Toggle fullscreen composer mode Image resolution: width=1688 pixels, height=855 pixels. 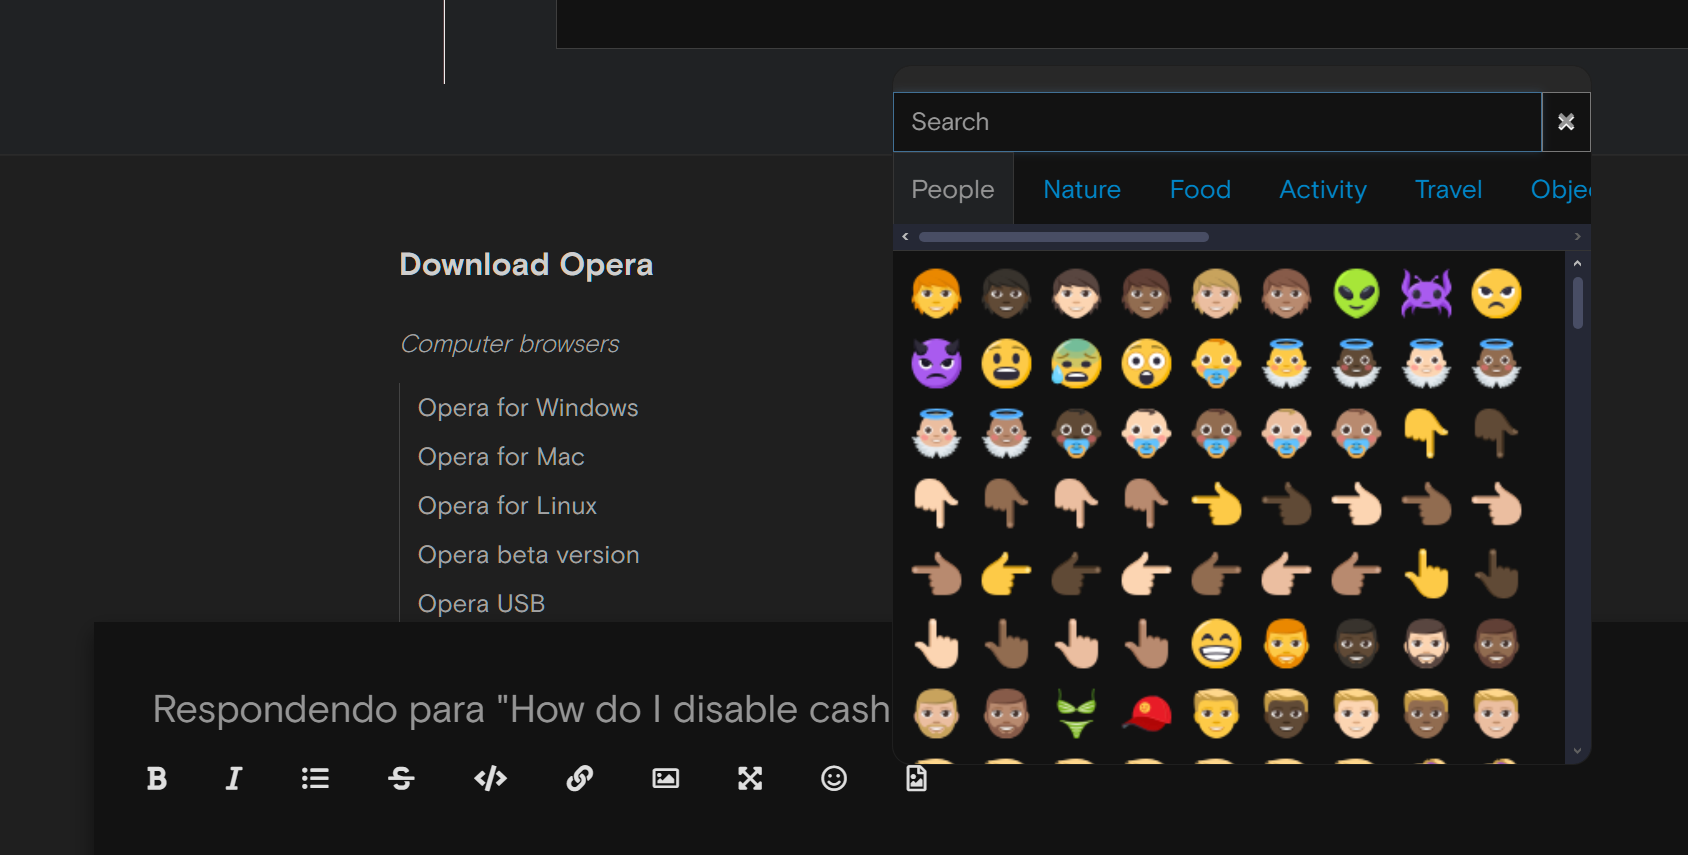coord(750,778)
